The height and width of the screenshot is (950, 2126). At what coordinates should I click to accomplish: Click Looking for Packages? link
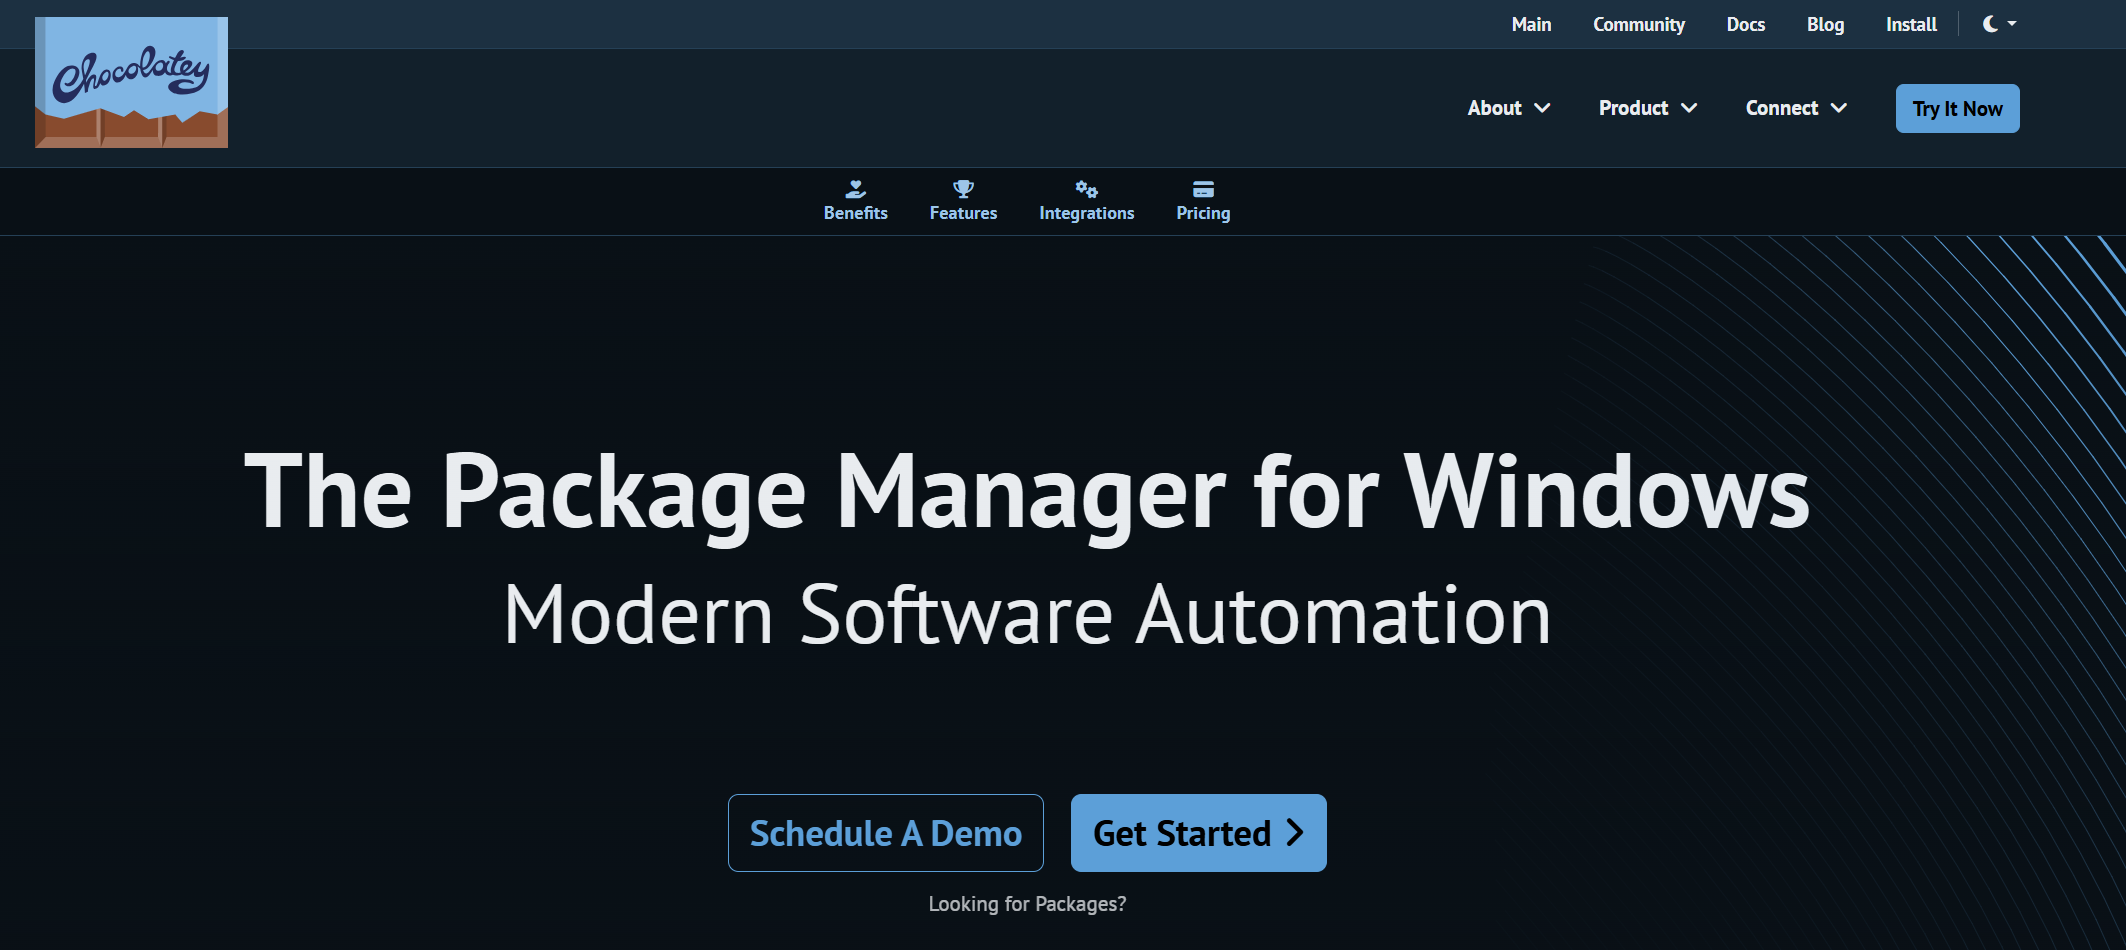pyautogui.click(x=1027, y=904)
